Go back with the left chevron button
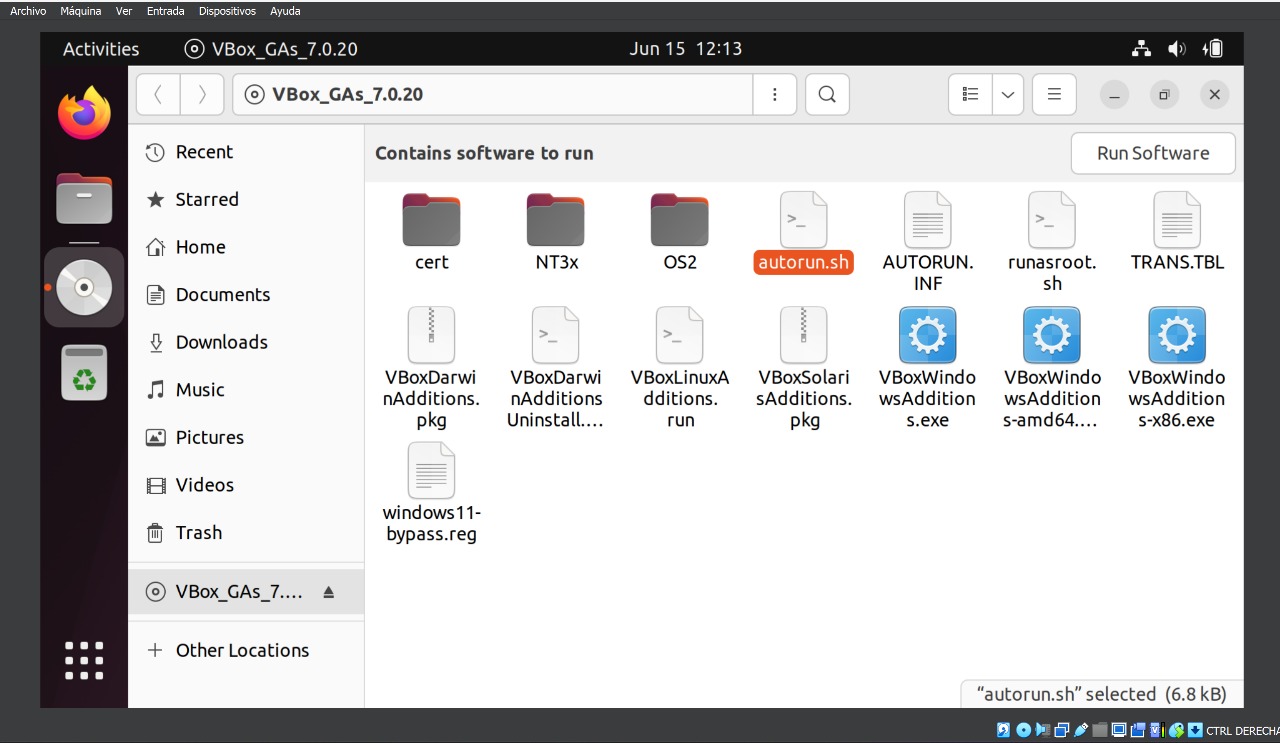Screen dimensions: 1280x743 coord(158,94)
